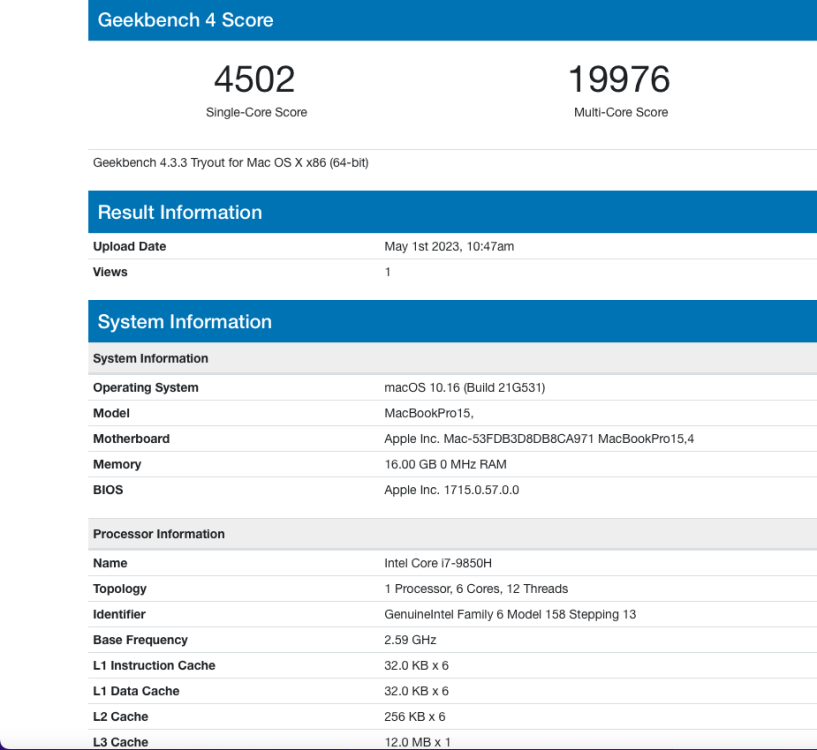Click the Geekbench 4 Score header
817x750 pixels.
(452, 20)
